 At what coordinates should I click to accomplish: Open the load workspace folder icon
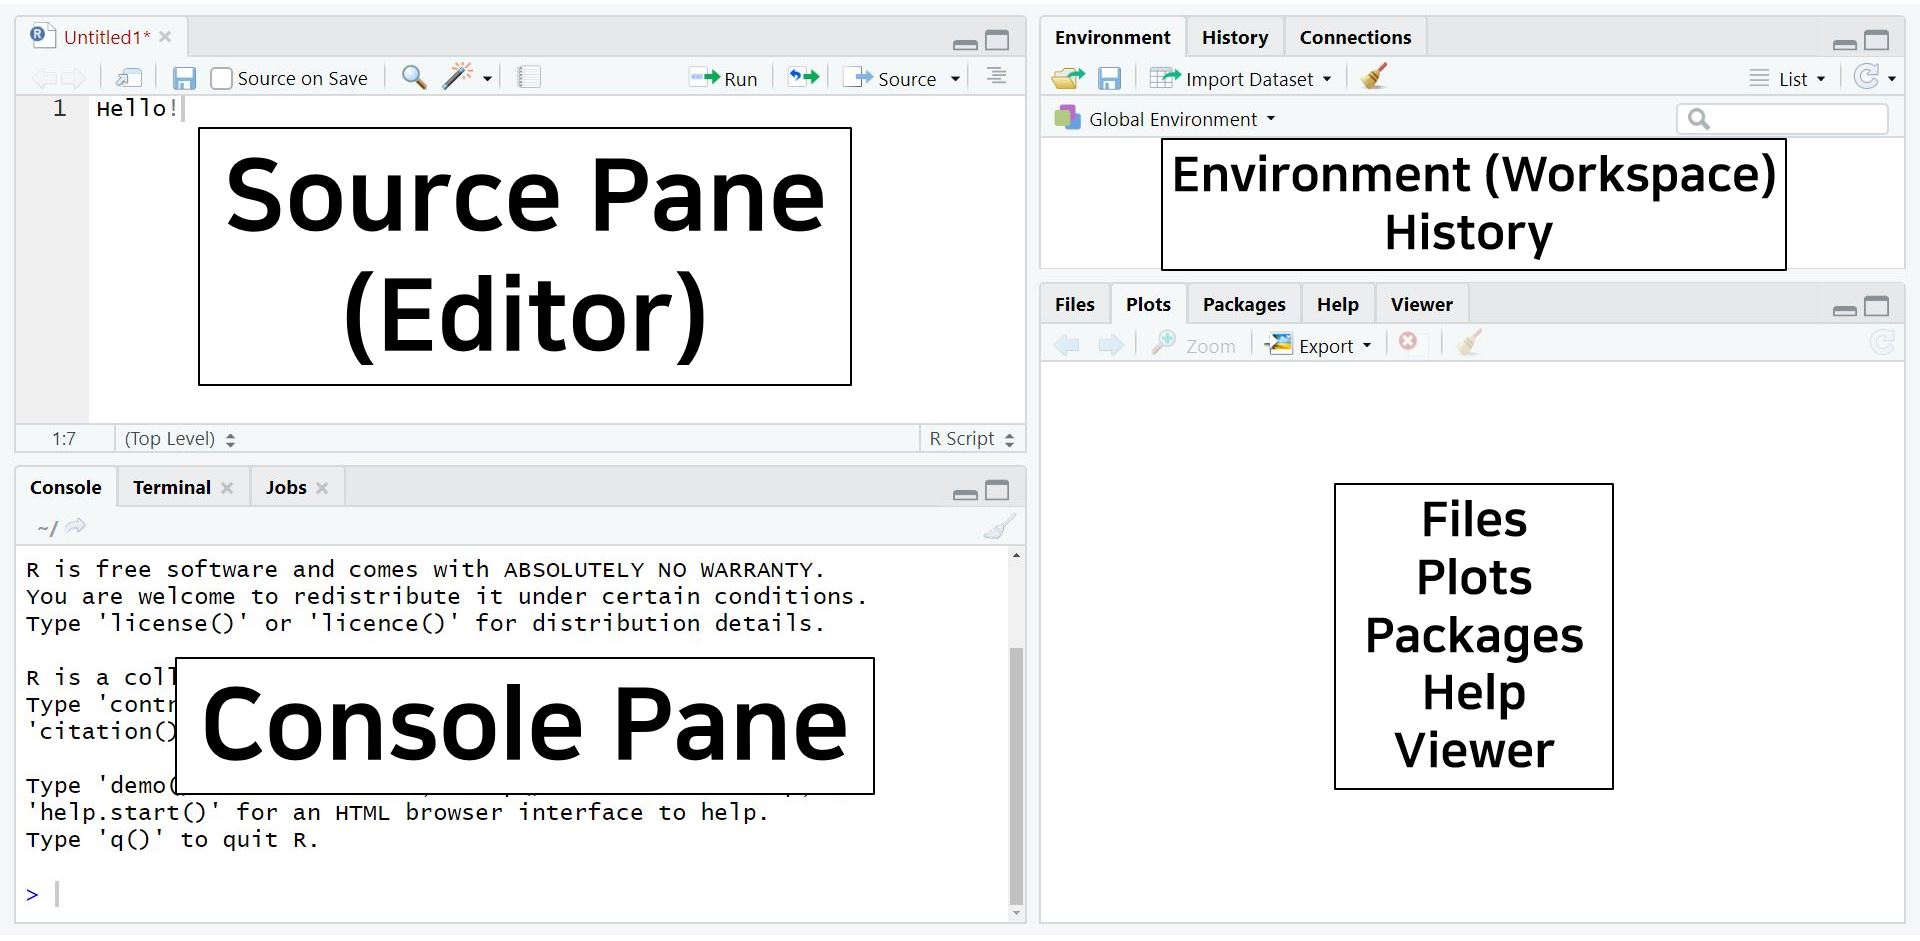pos(1068,79)
